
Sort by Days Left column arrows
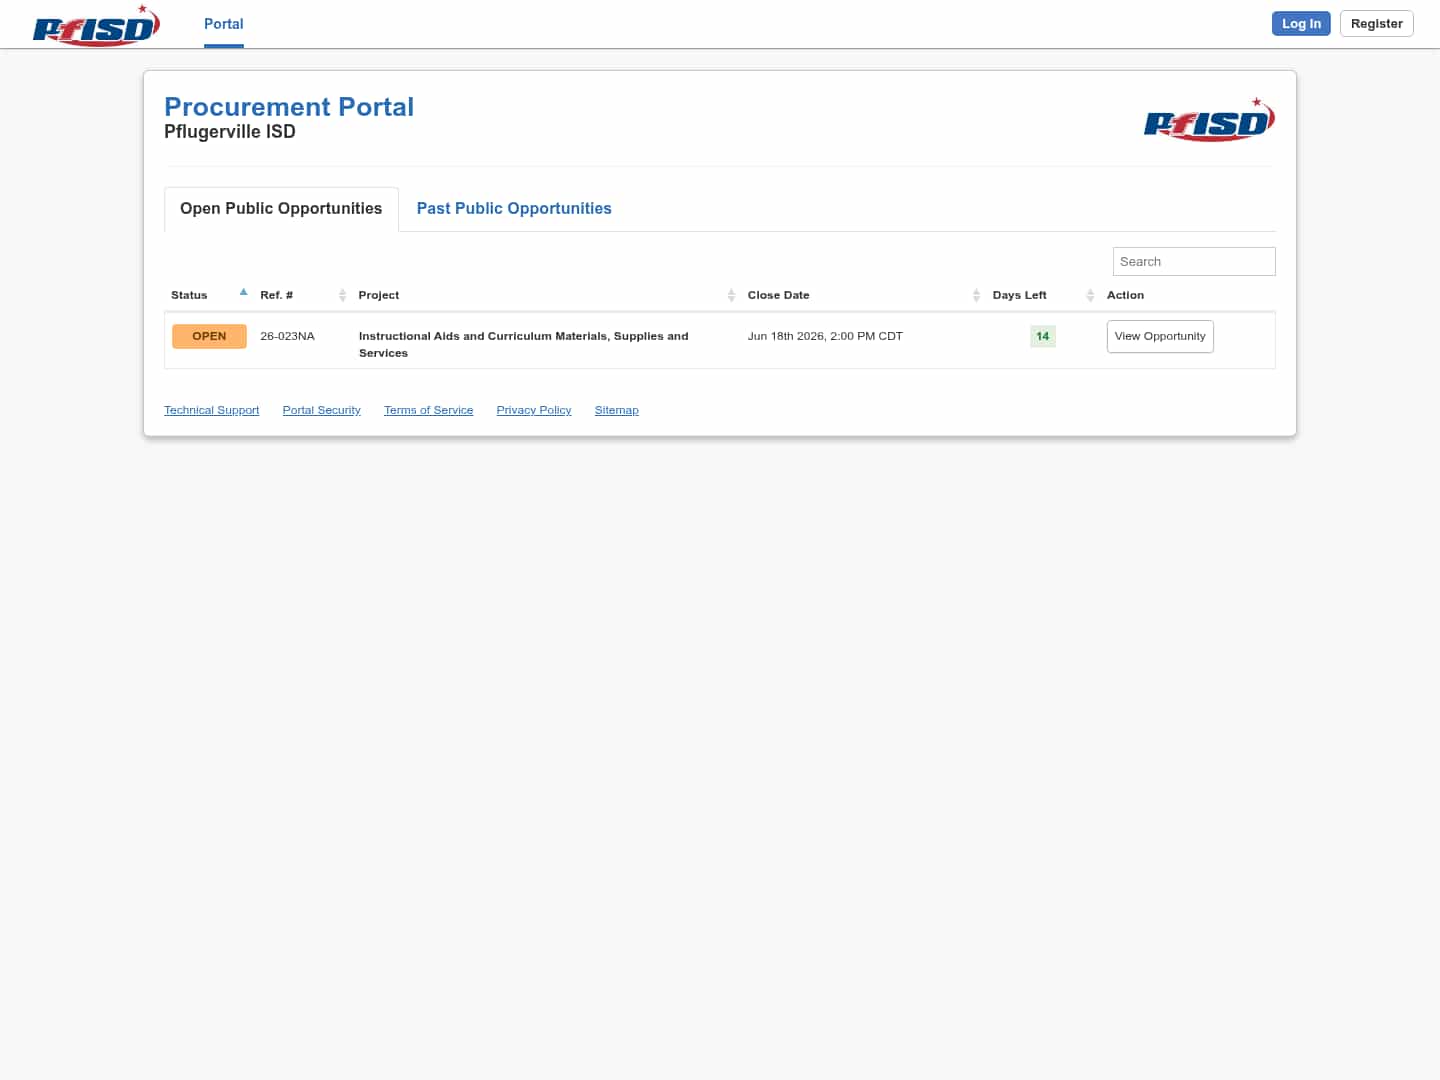pos(1090,295)
